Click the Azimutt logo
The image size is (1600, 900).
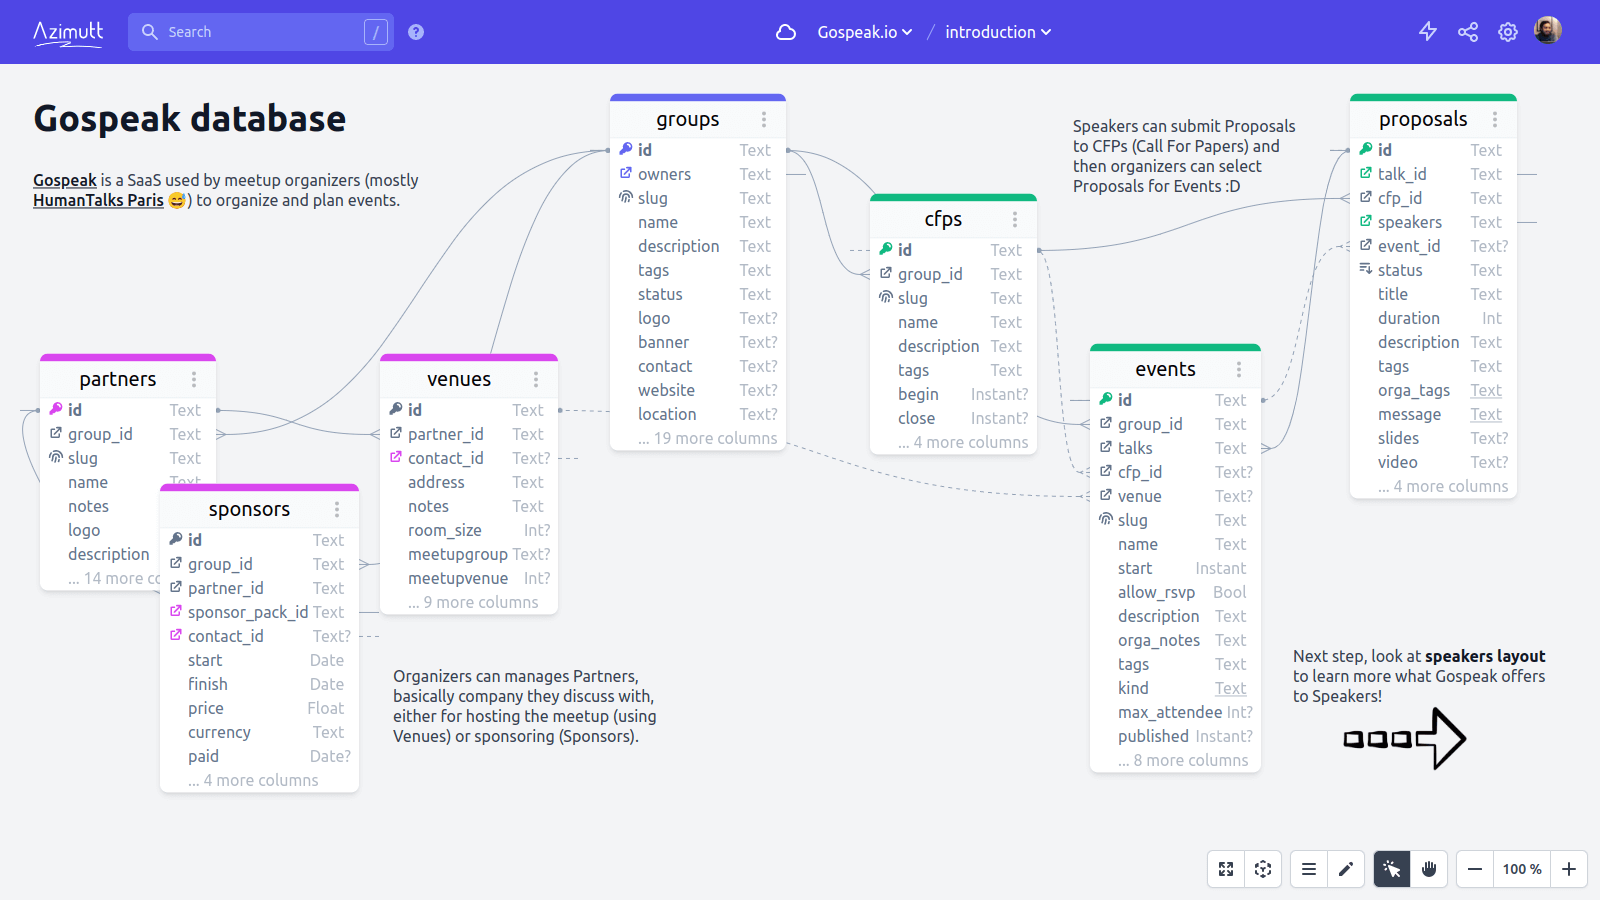pos(68,32)
